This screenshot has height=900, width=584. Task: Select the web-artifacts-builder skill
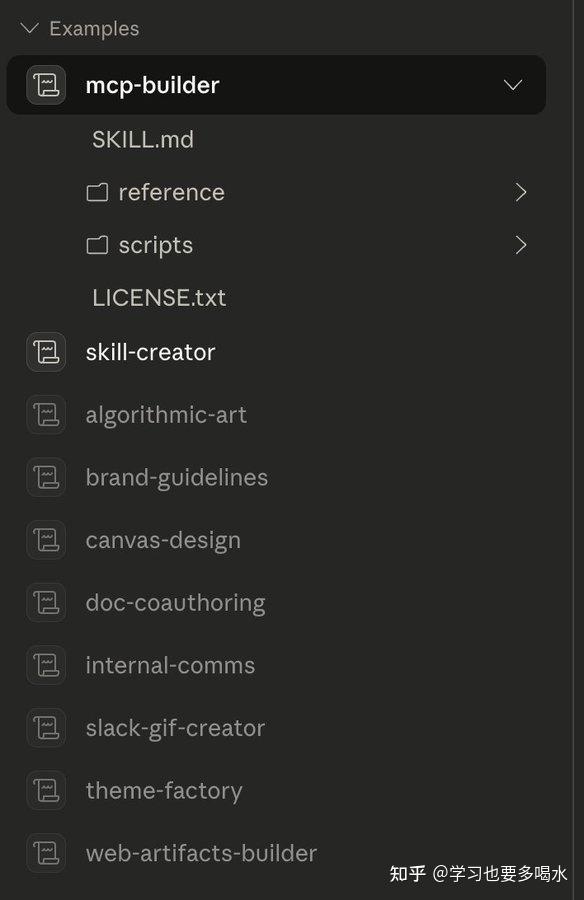(x=201, y=853)
